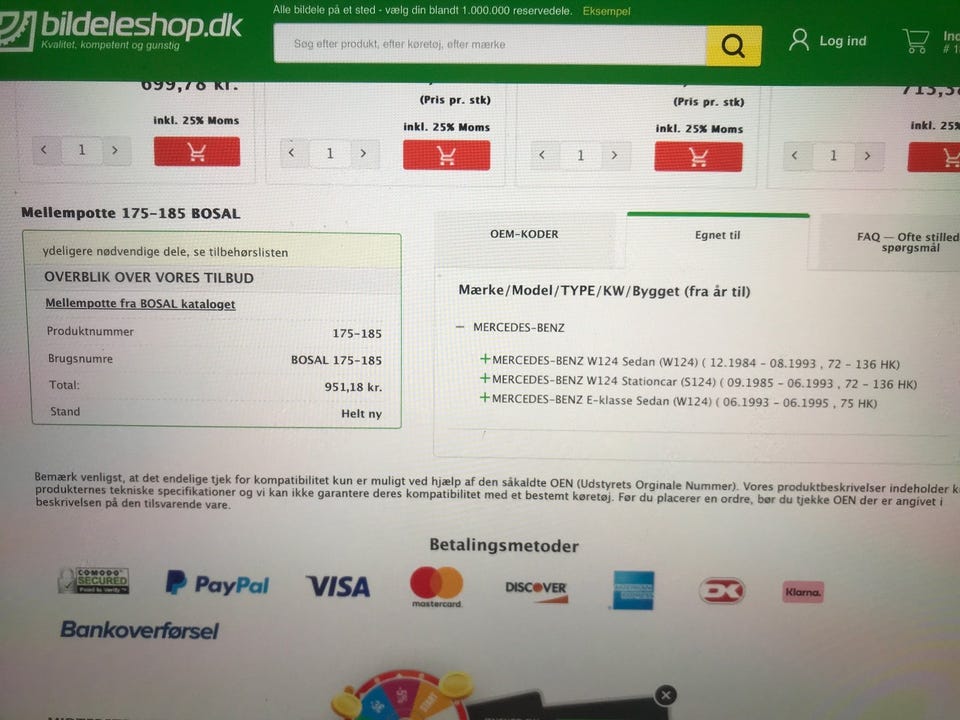This screenshot has height=720, width=960.
Task: Expand MERCEDES-BENZ E-klasse Sedan entry
Action: click(x=485, y=398)
